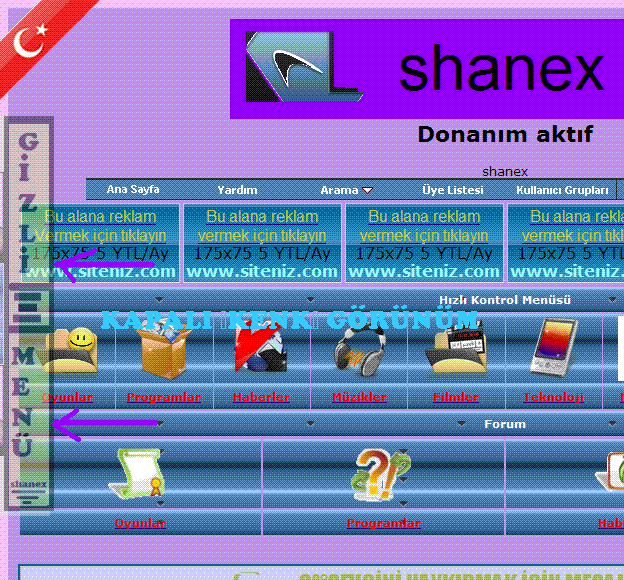Open the Filmler link

click(456, 397)
